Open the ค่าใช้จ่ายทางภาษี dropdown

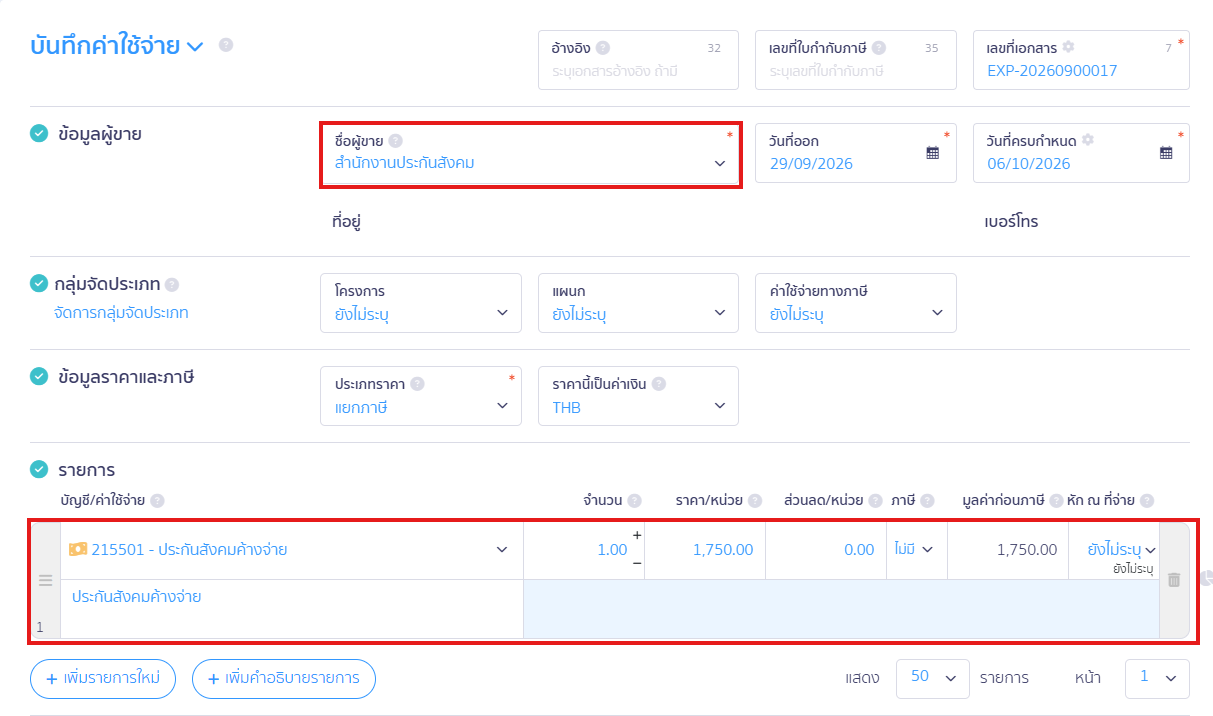click(856, 303)
